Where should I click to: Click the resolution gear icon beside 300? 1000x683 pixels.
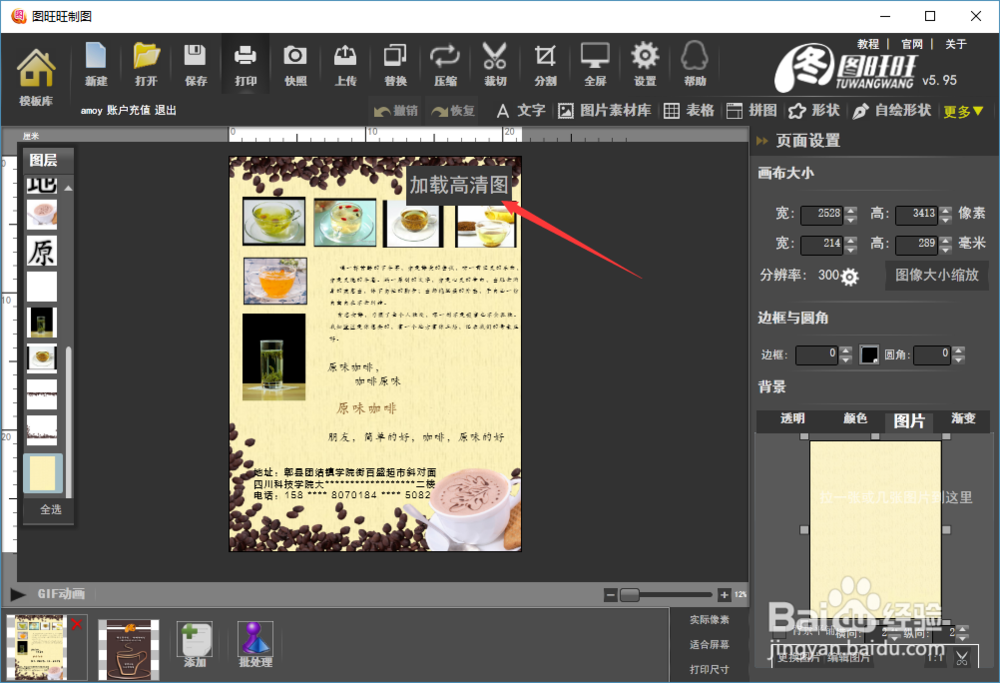(849, 276)
